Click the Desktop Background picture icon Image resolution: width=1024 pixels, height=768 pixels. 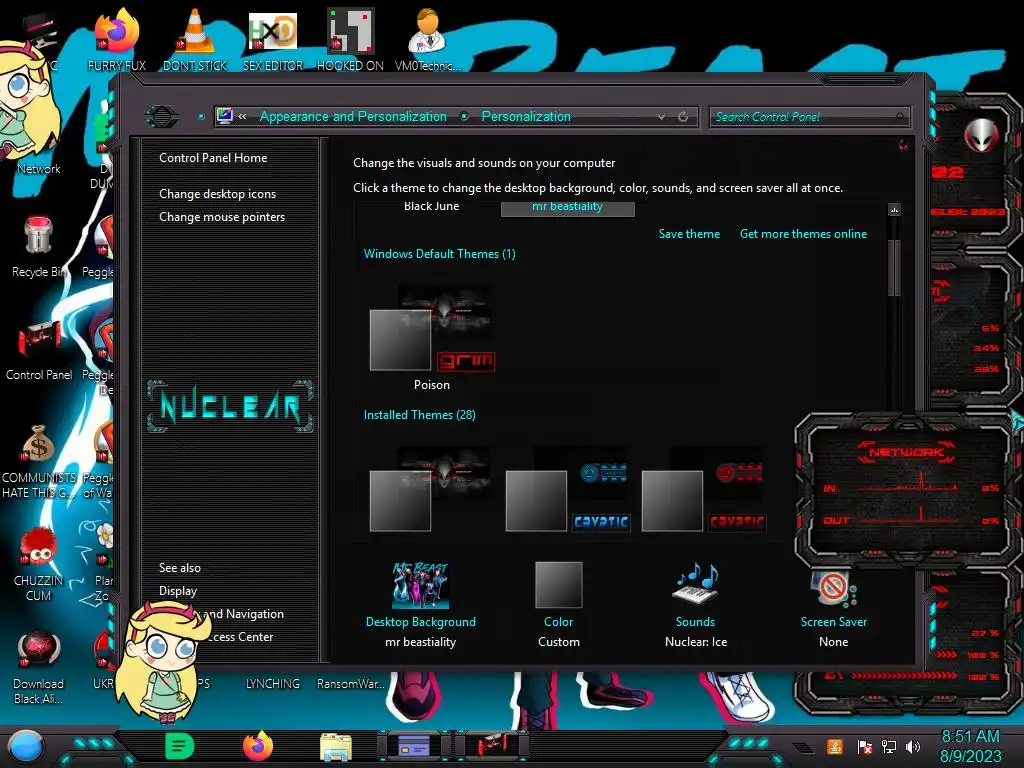click(421, 585)
